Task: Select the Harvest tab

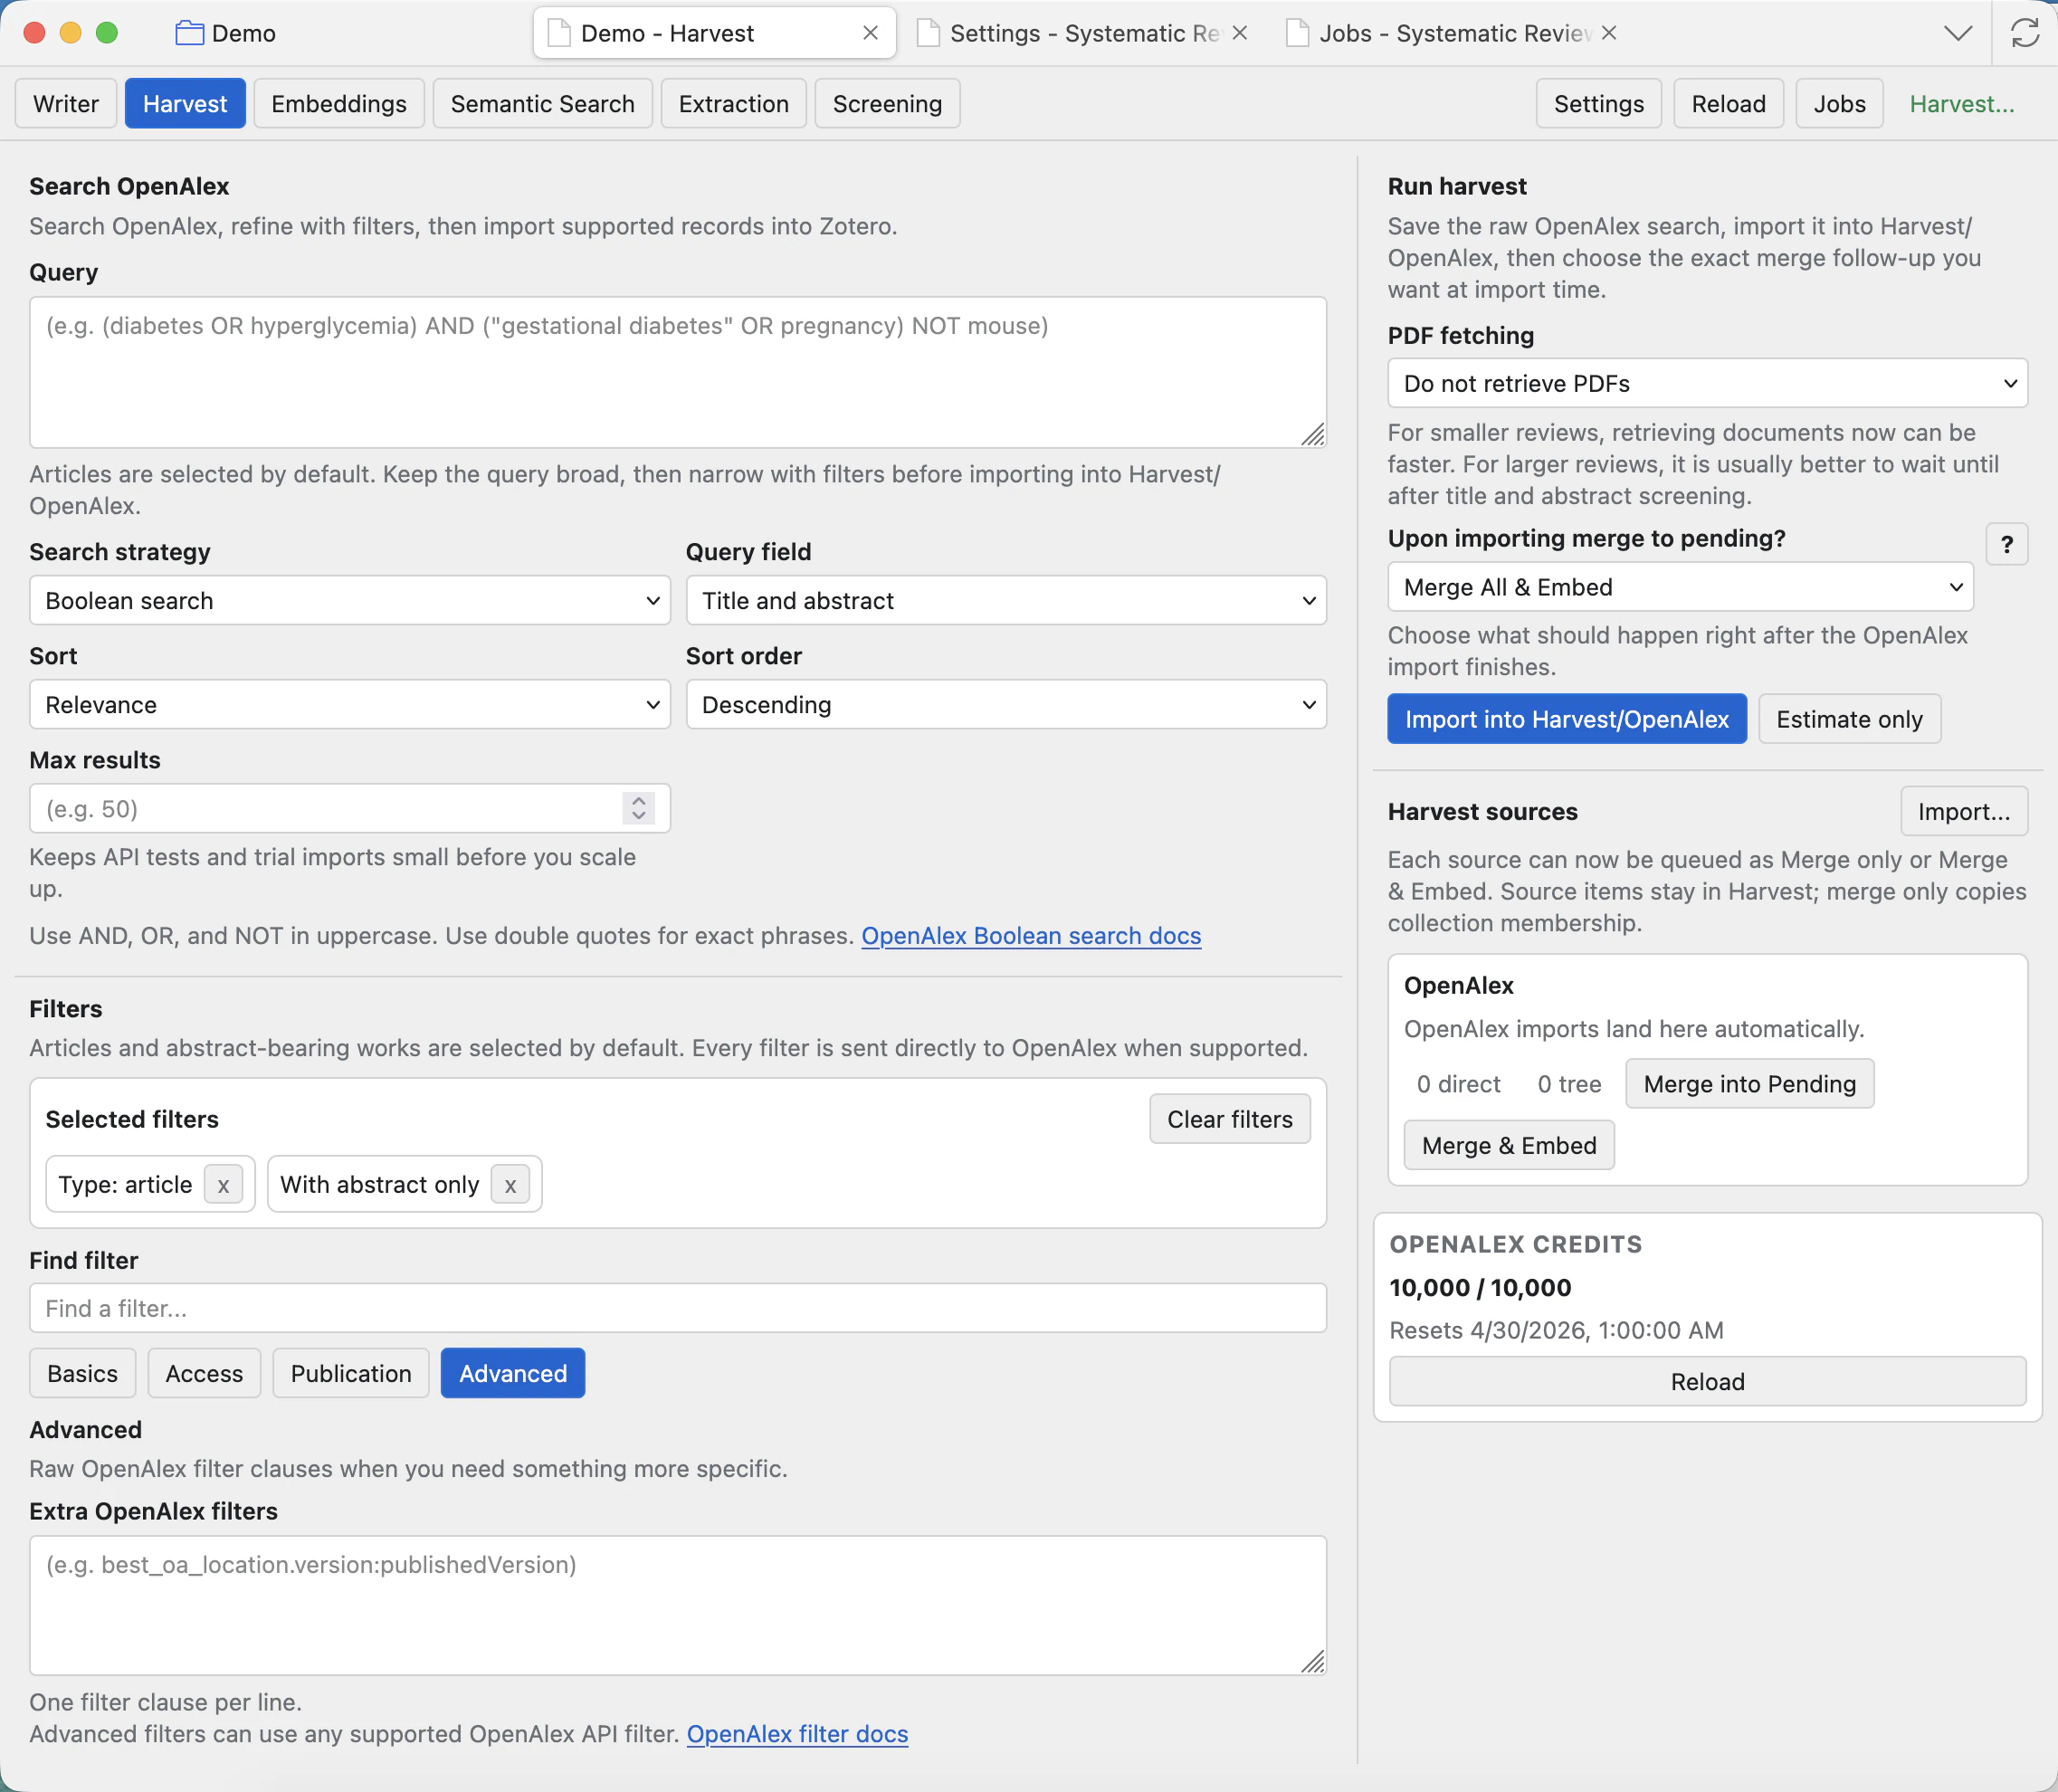Action: [x=185, y=104]
